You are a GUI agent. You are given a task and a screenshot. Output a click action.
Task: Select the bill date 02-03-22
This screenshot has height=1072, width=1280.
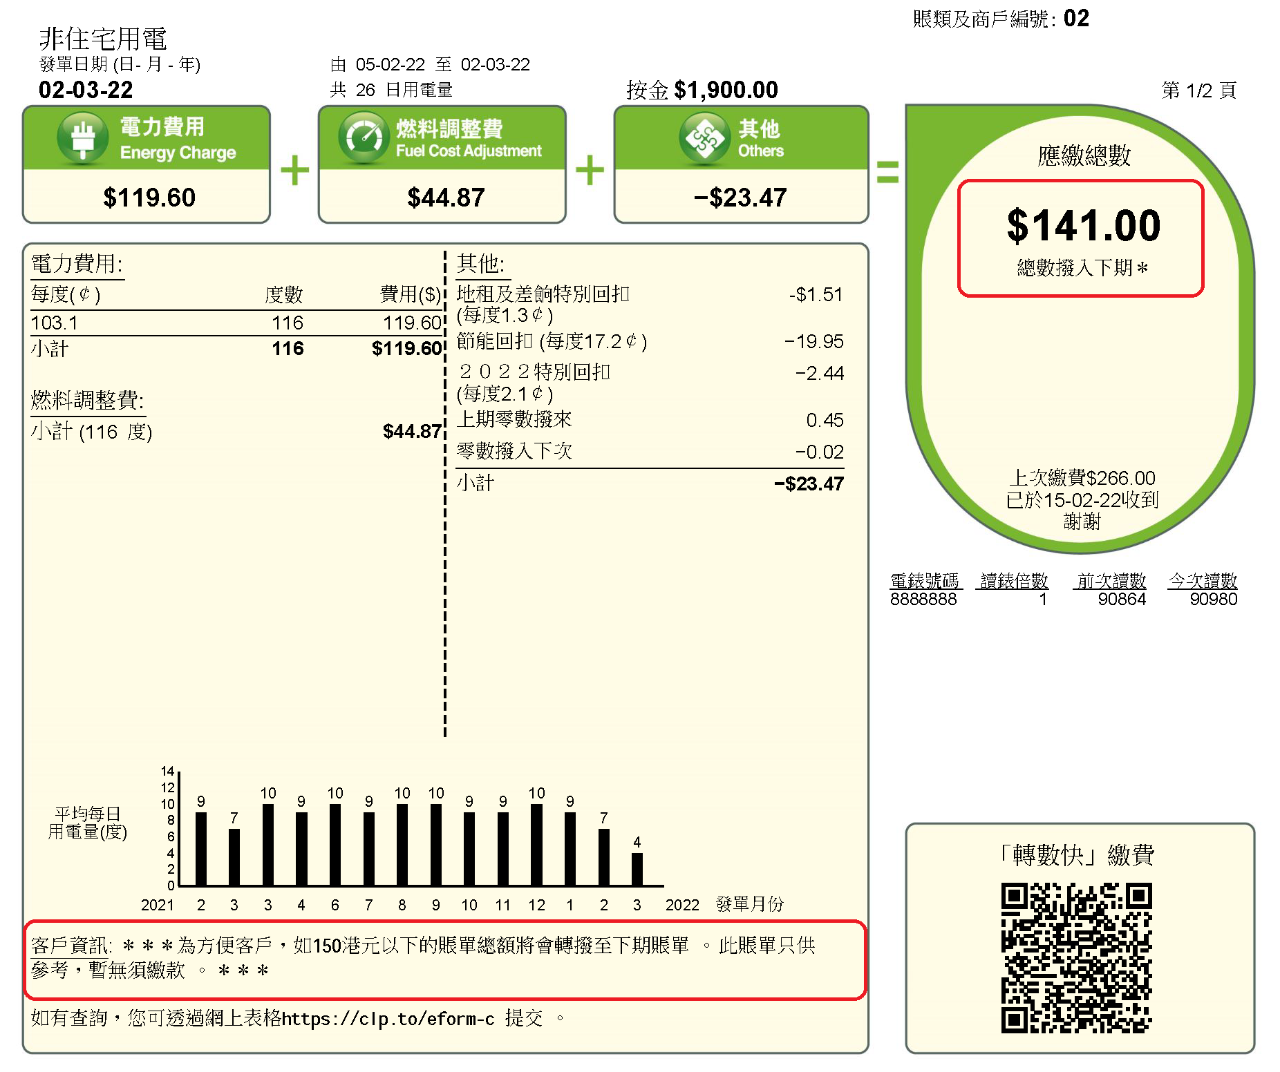[86, 90]
